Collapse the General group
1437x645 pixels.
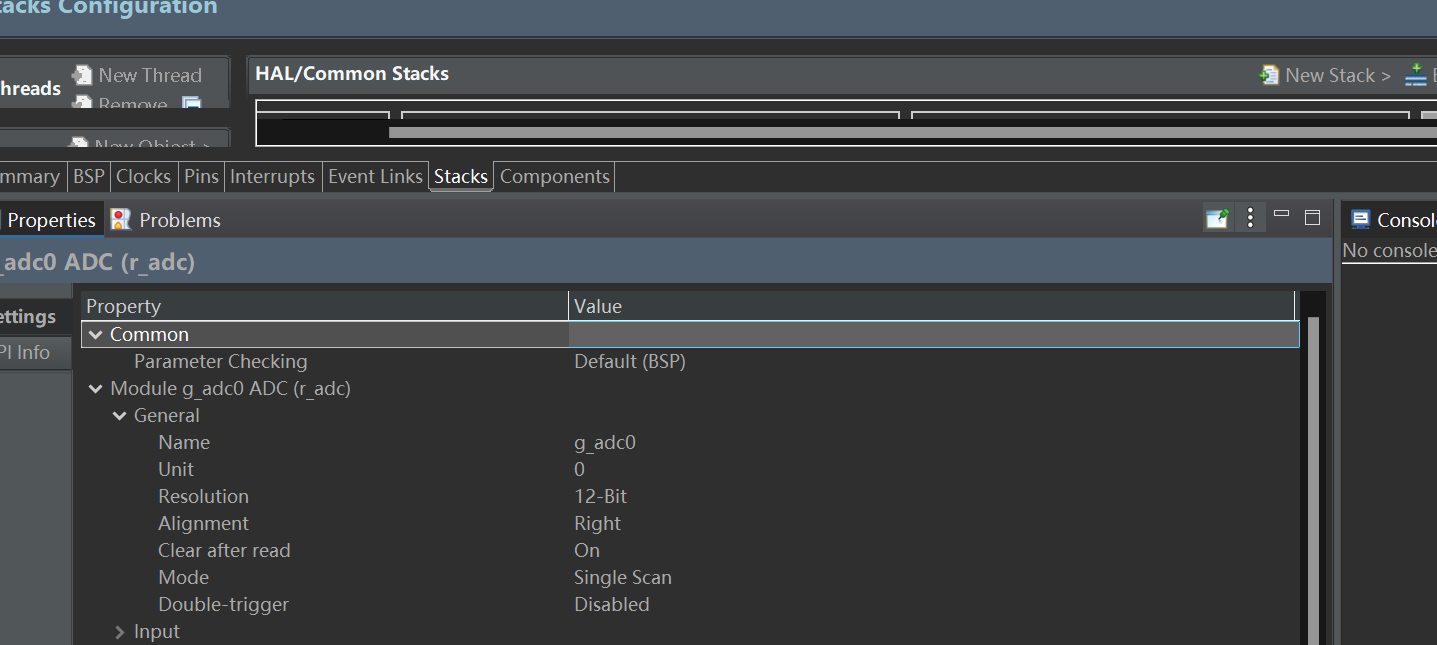(x=120, y=416)
